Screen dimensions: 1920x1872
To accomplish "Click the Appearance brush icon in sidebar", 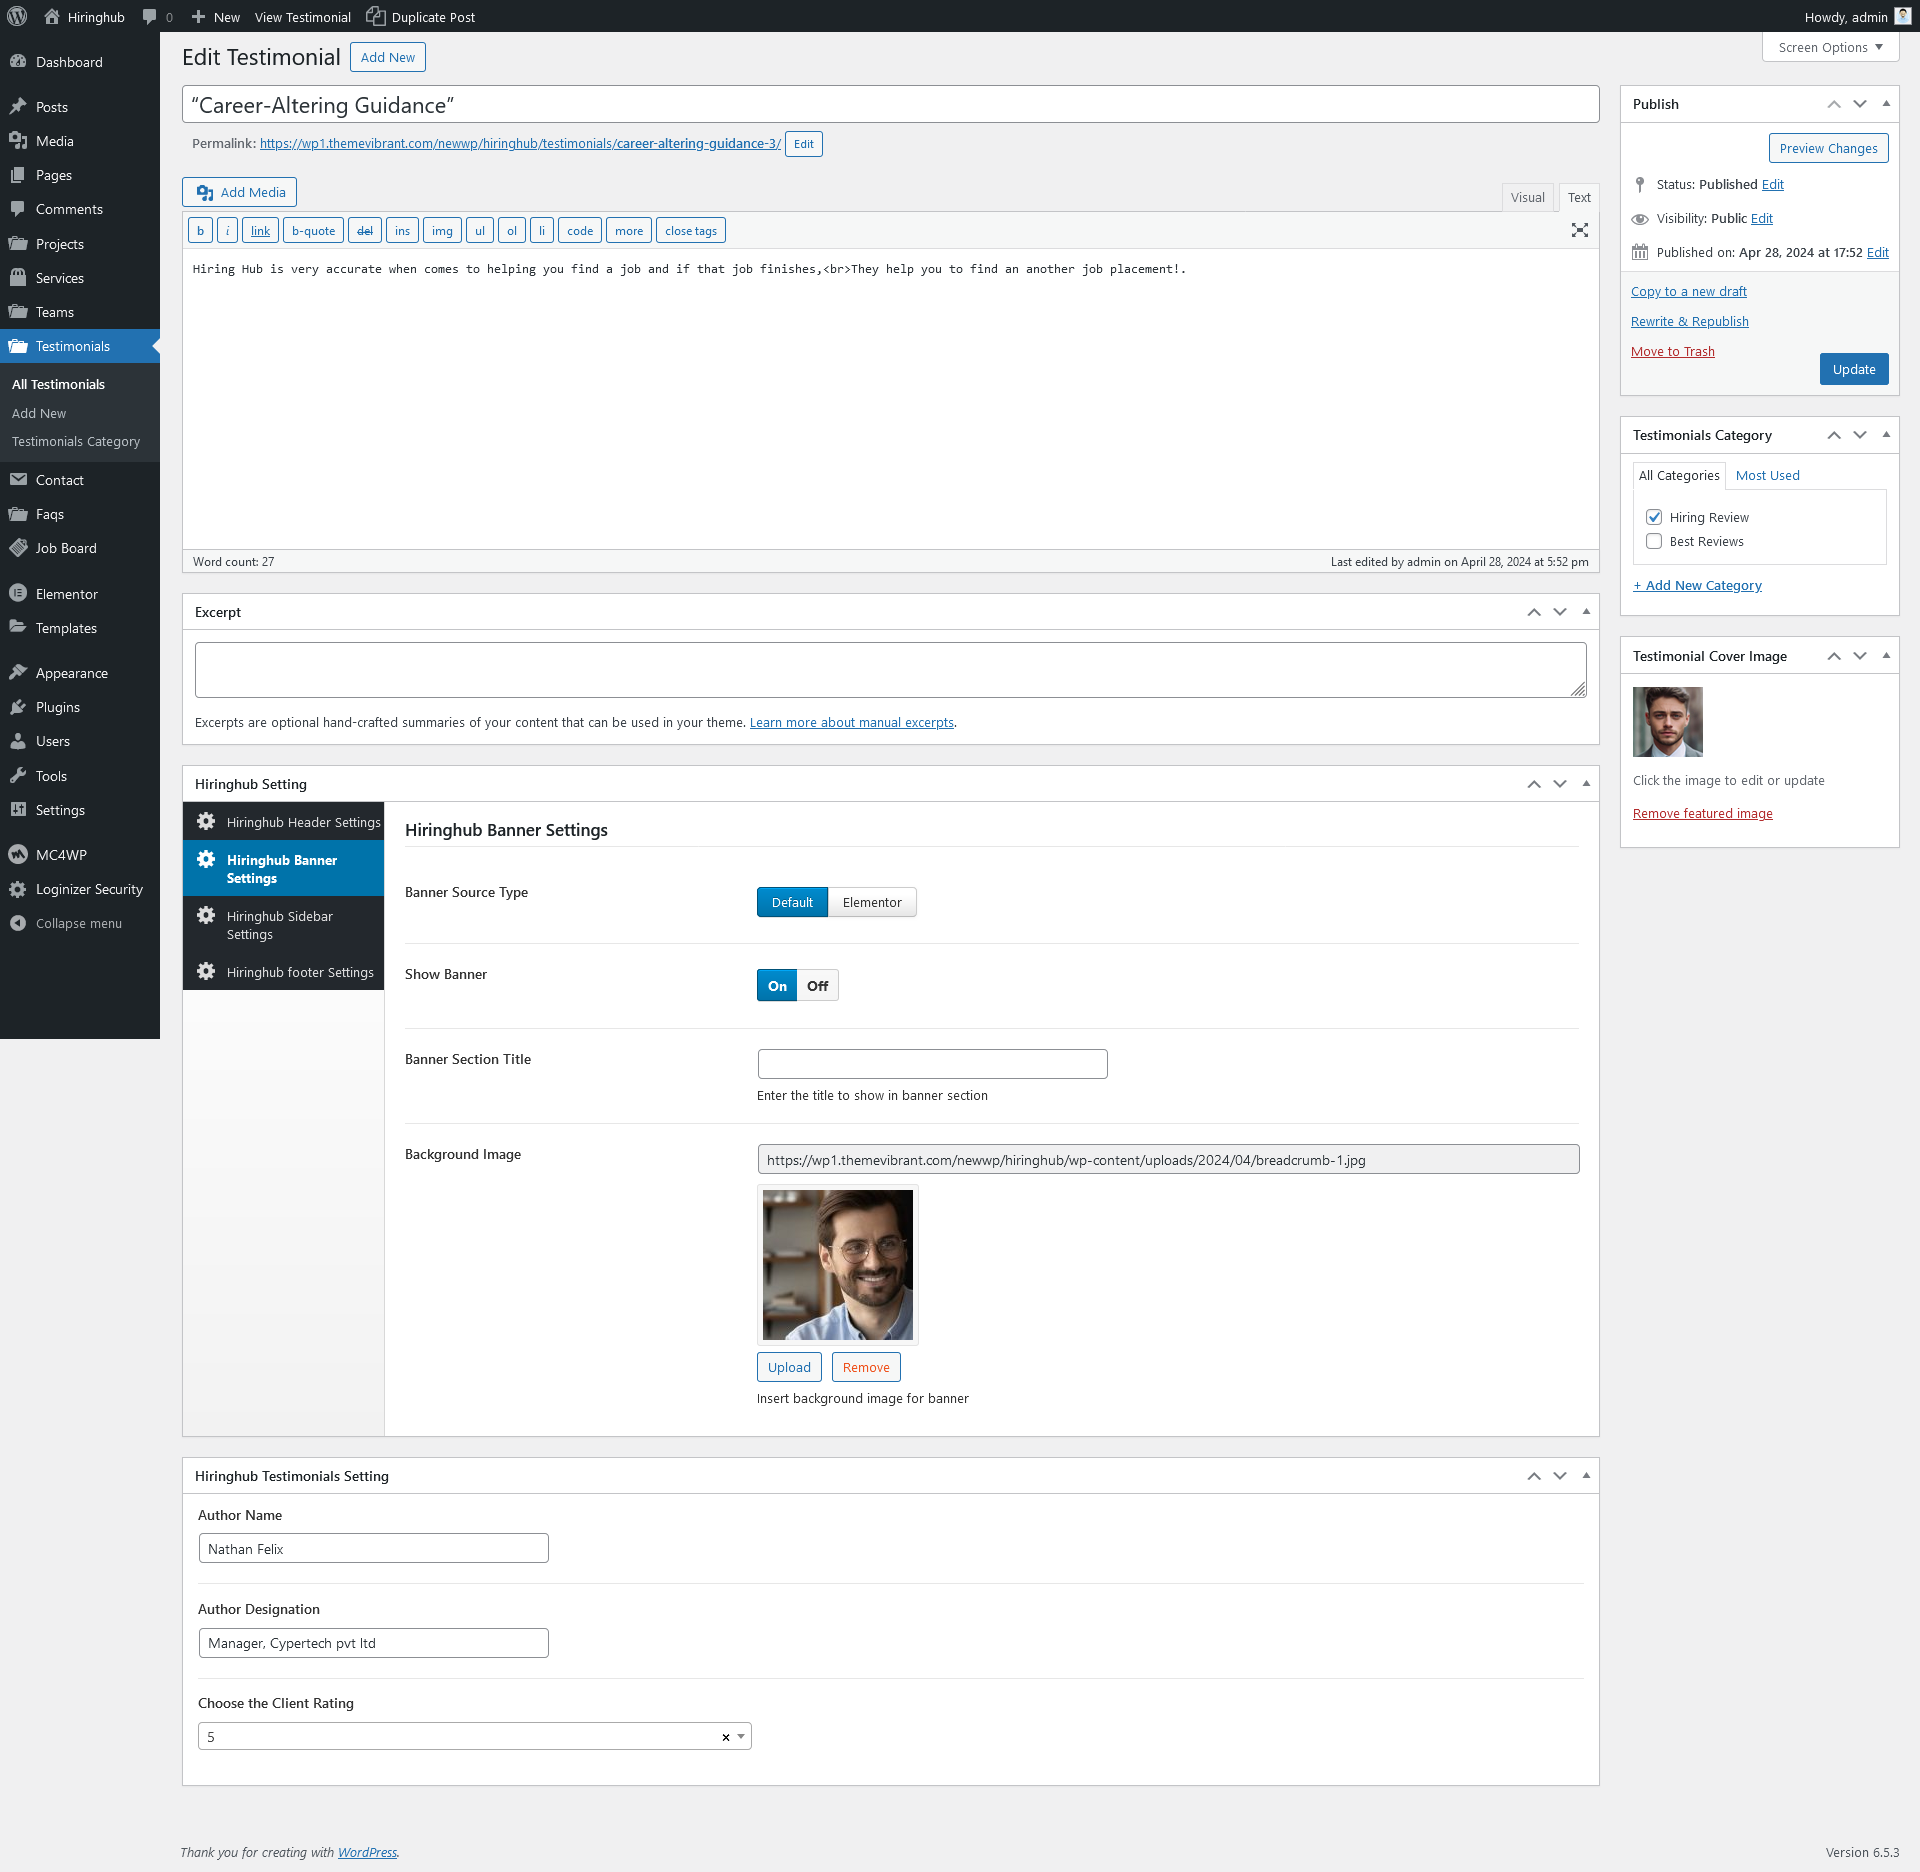I will (x=18, y=673).
